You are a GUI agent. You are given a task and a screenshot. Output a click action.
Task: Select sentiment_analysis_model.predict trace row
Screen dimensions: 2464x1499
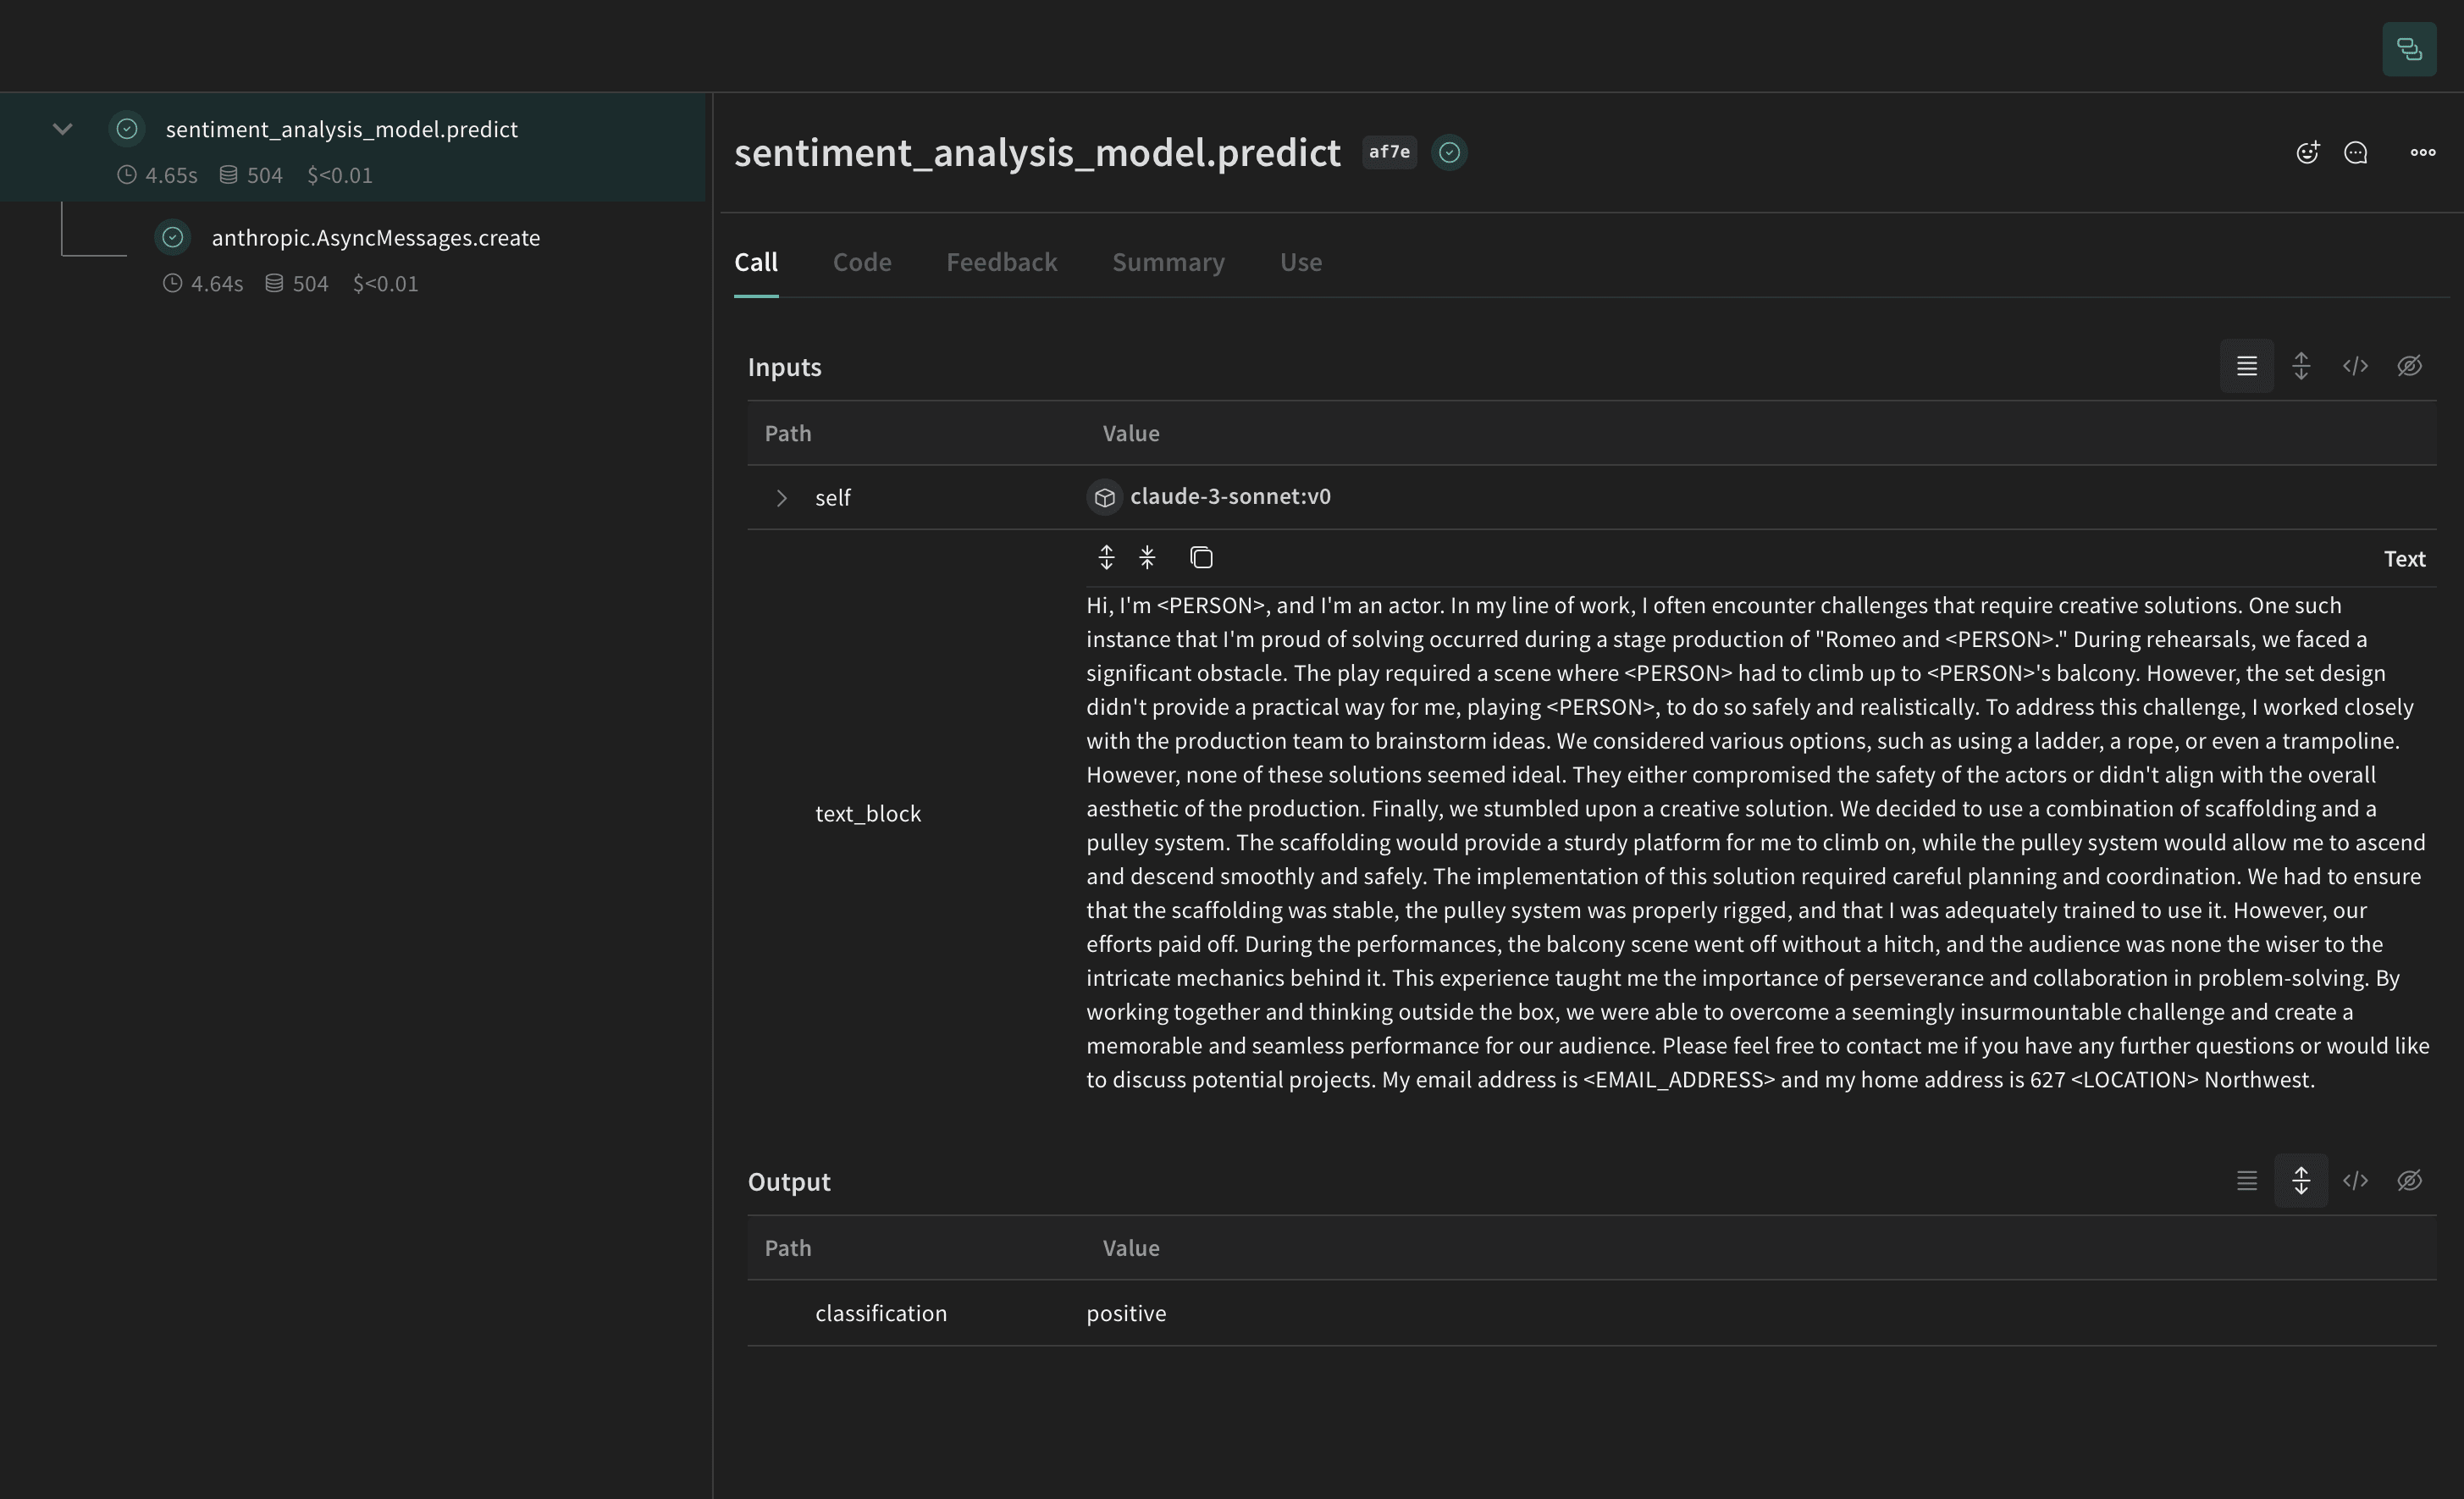[353, 148]
